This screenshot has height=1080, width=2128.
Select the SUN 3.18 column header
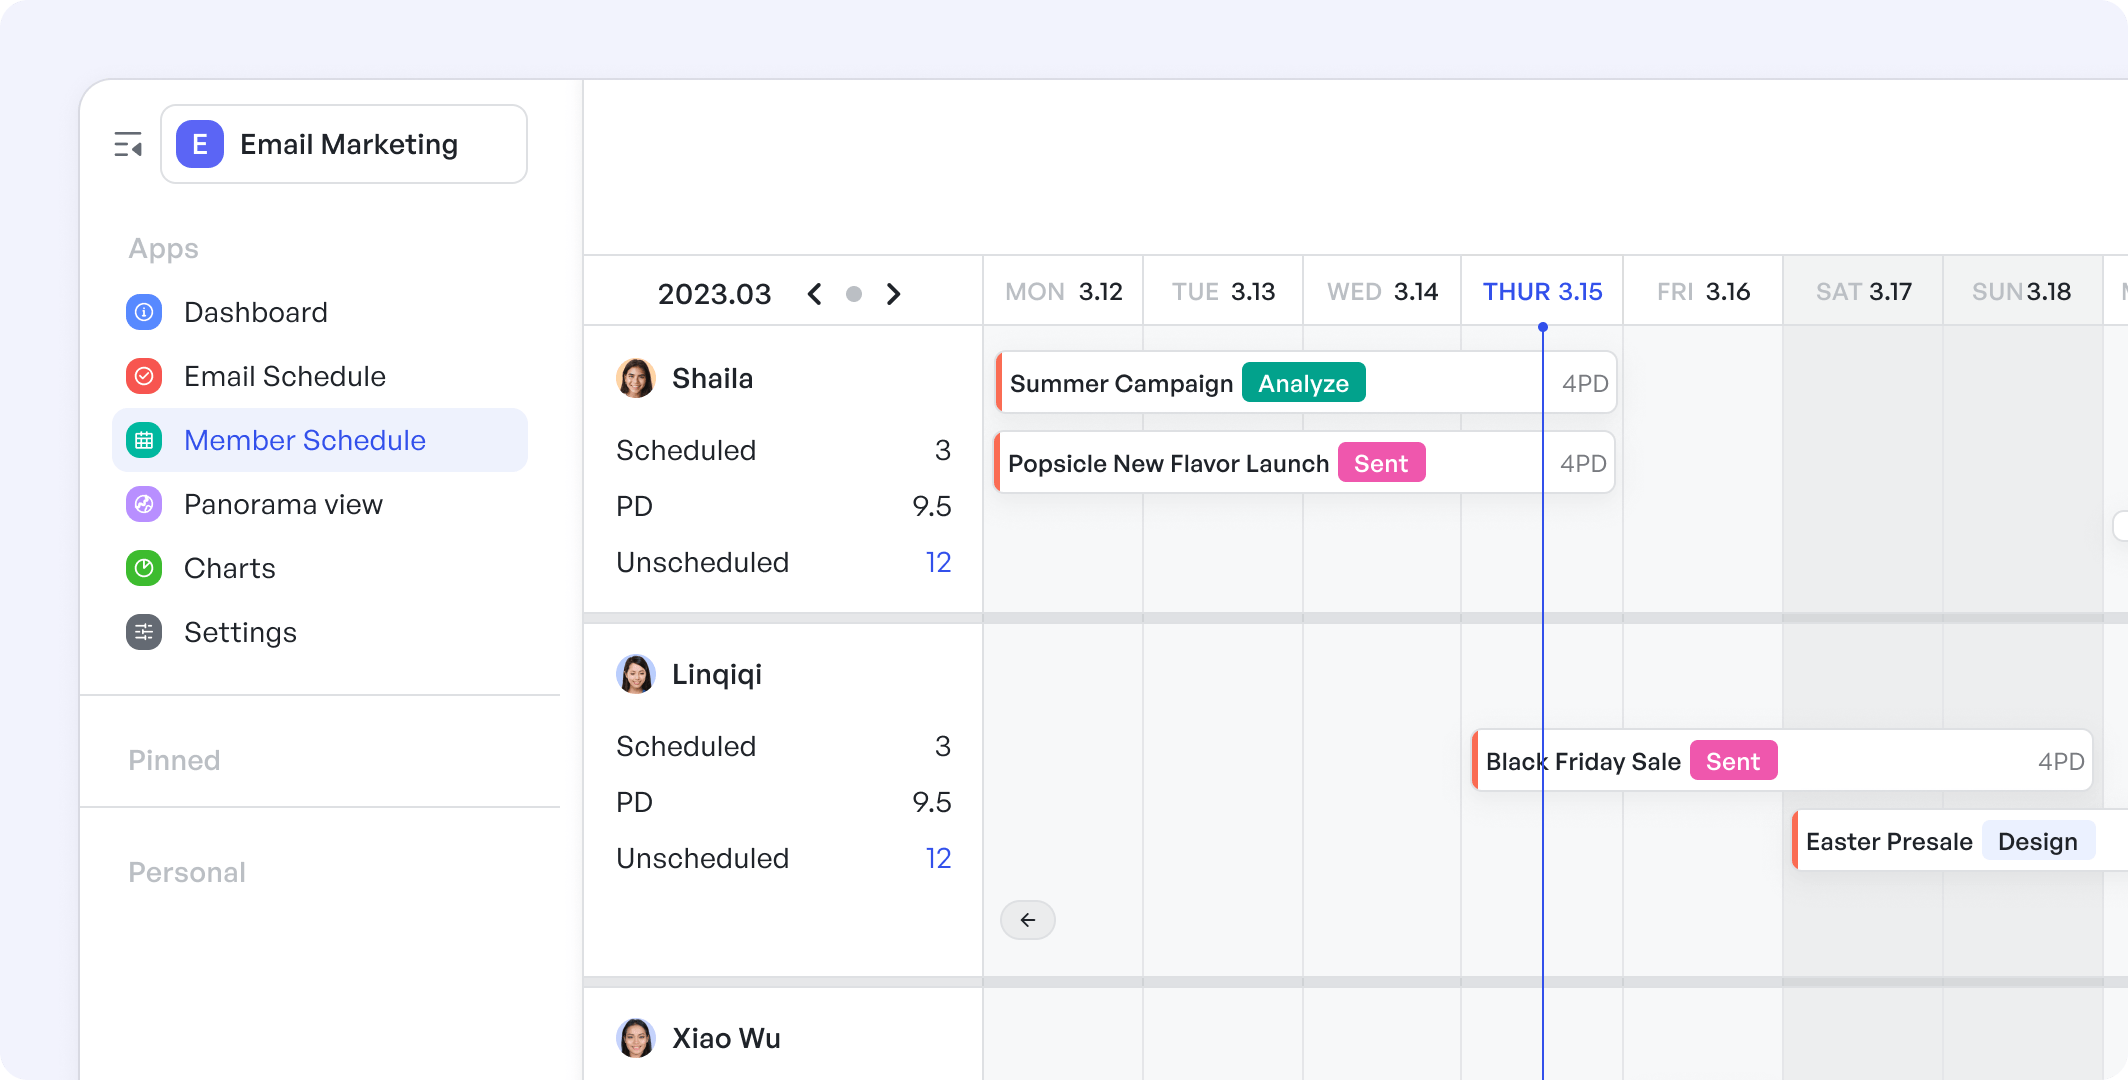point(2022,291)
